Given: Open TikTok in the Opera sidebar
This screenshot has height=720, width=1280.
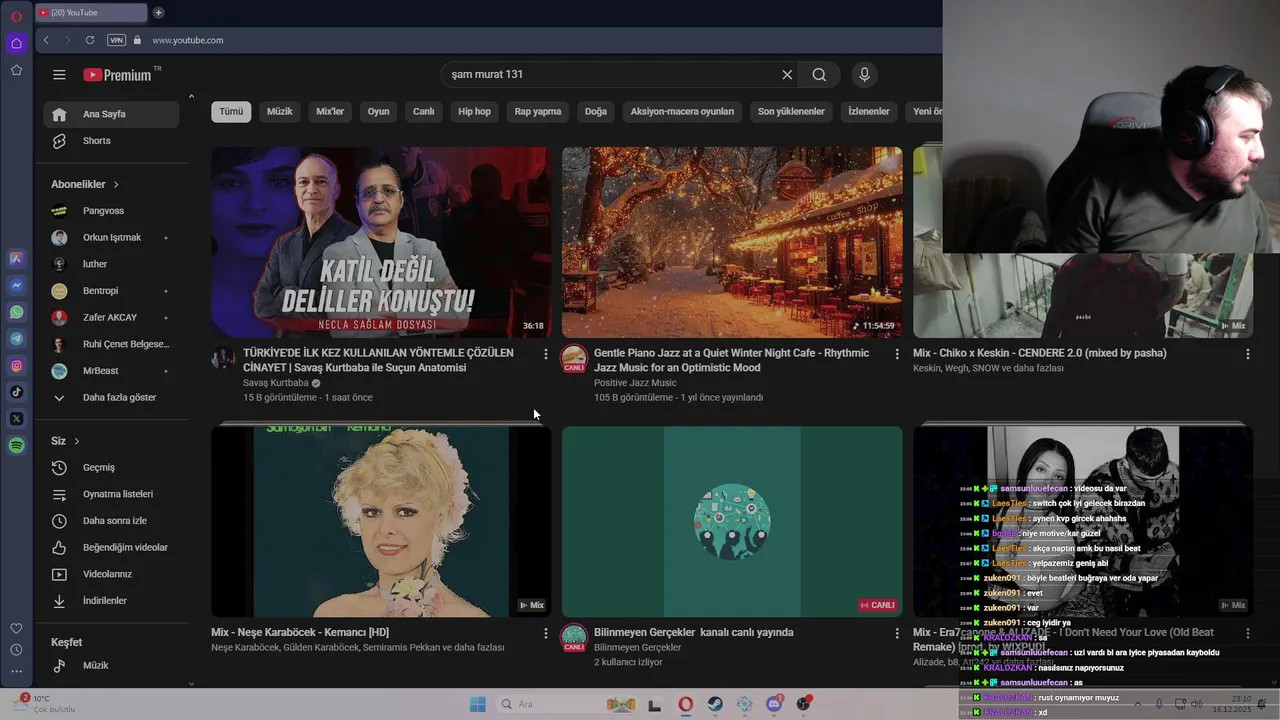Looking at the screenshot, I should [16, 392].
